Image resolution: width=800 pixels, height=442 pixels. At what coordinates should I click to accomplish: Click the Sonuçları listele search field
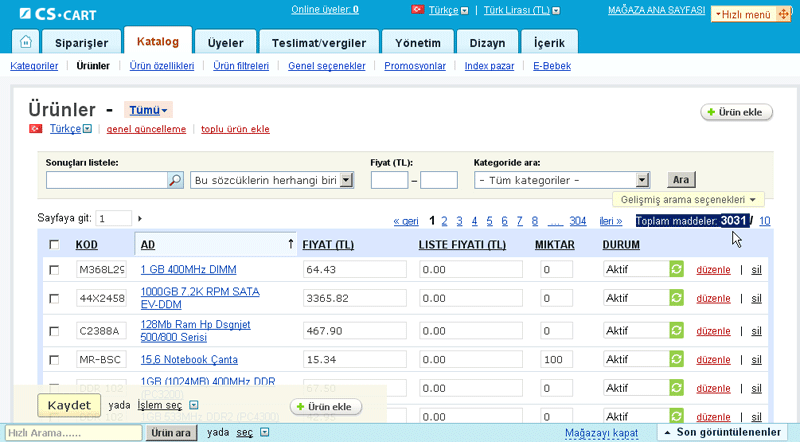click(x=107, y=180)
